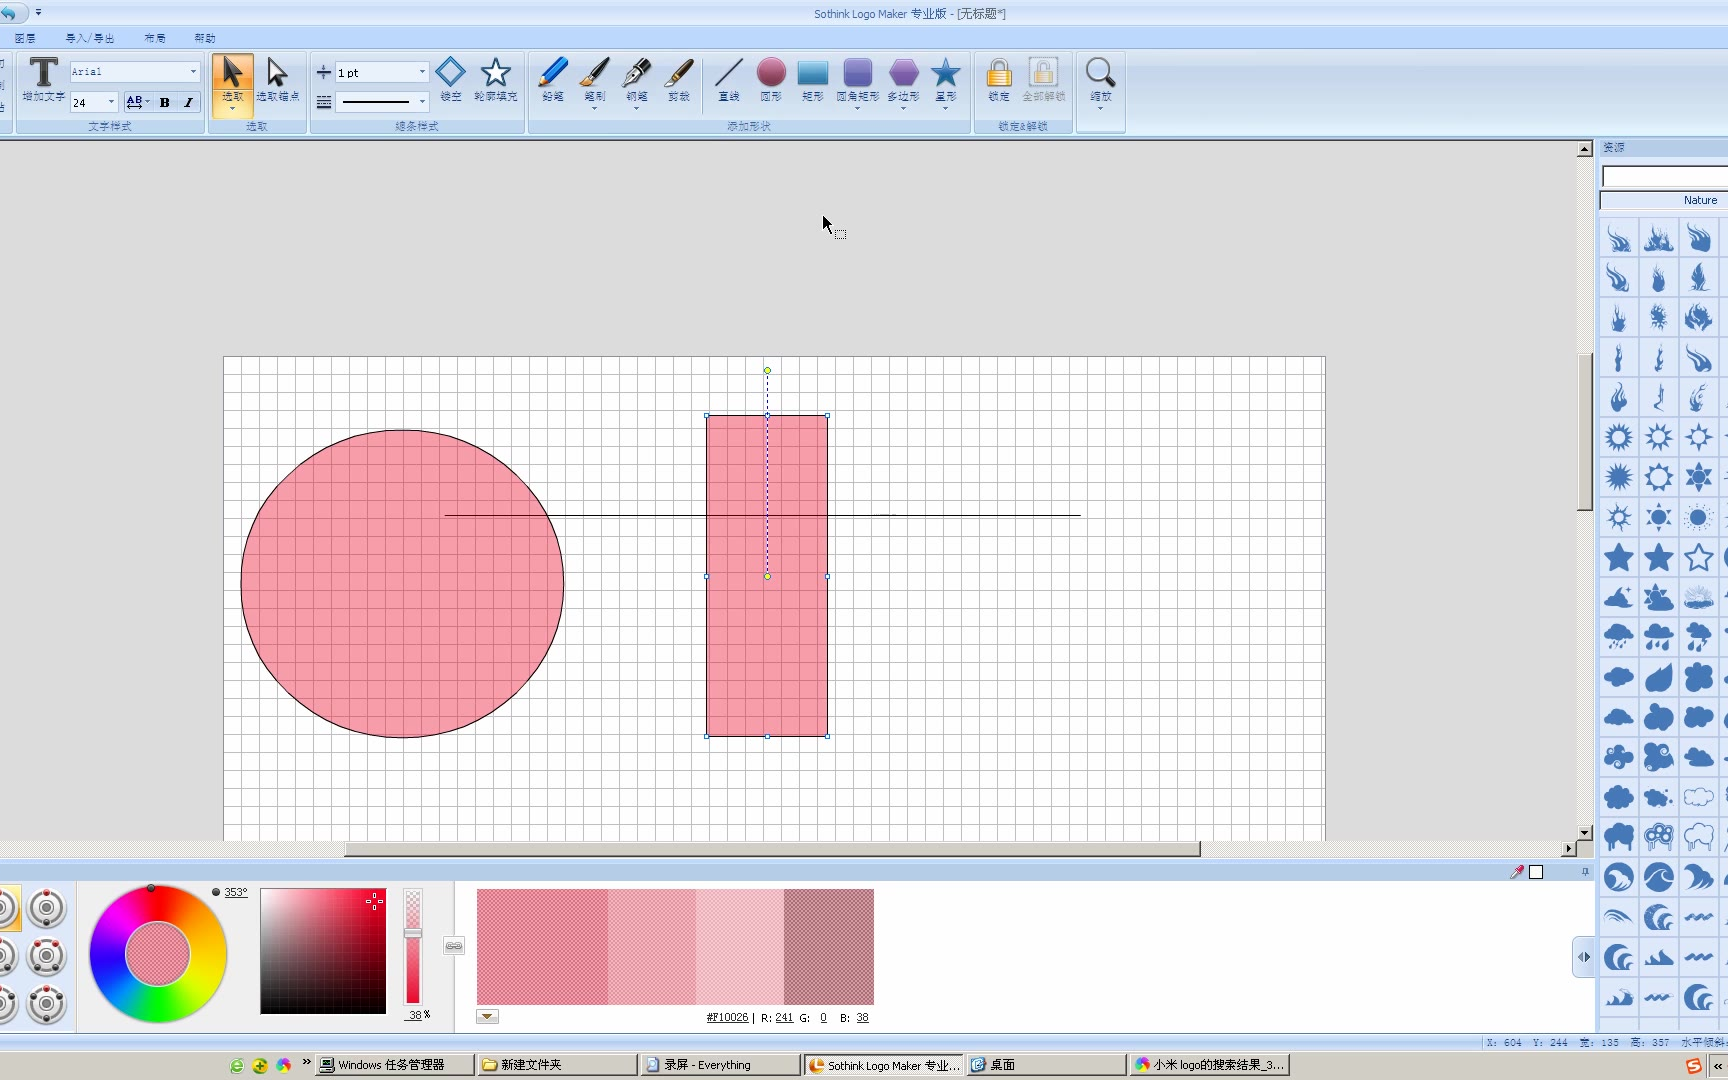Click the #F10026 hex color value
1728x1080 pixels.
click(x=727, y=1018)
